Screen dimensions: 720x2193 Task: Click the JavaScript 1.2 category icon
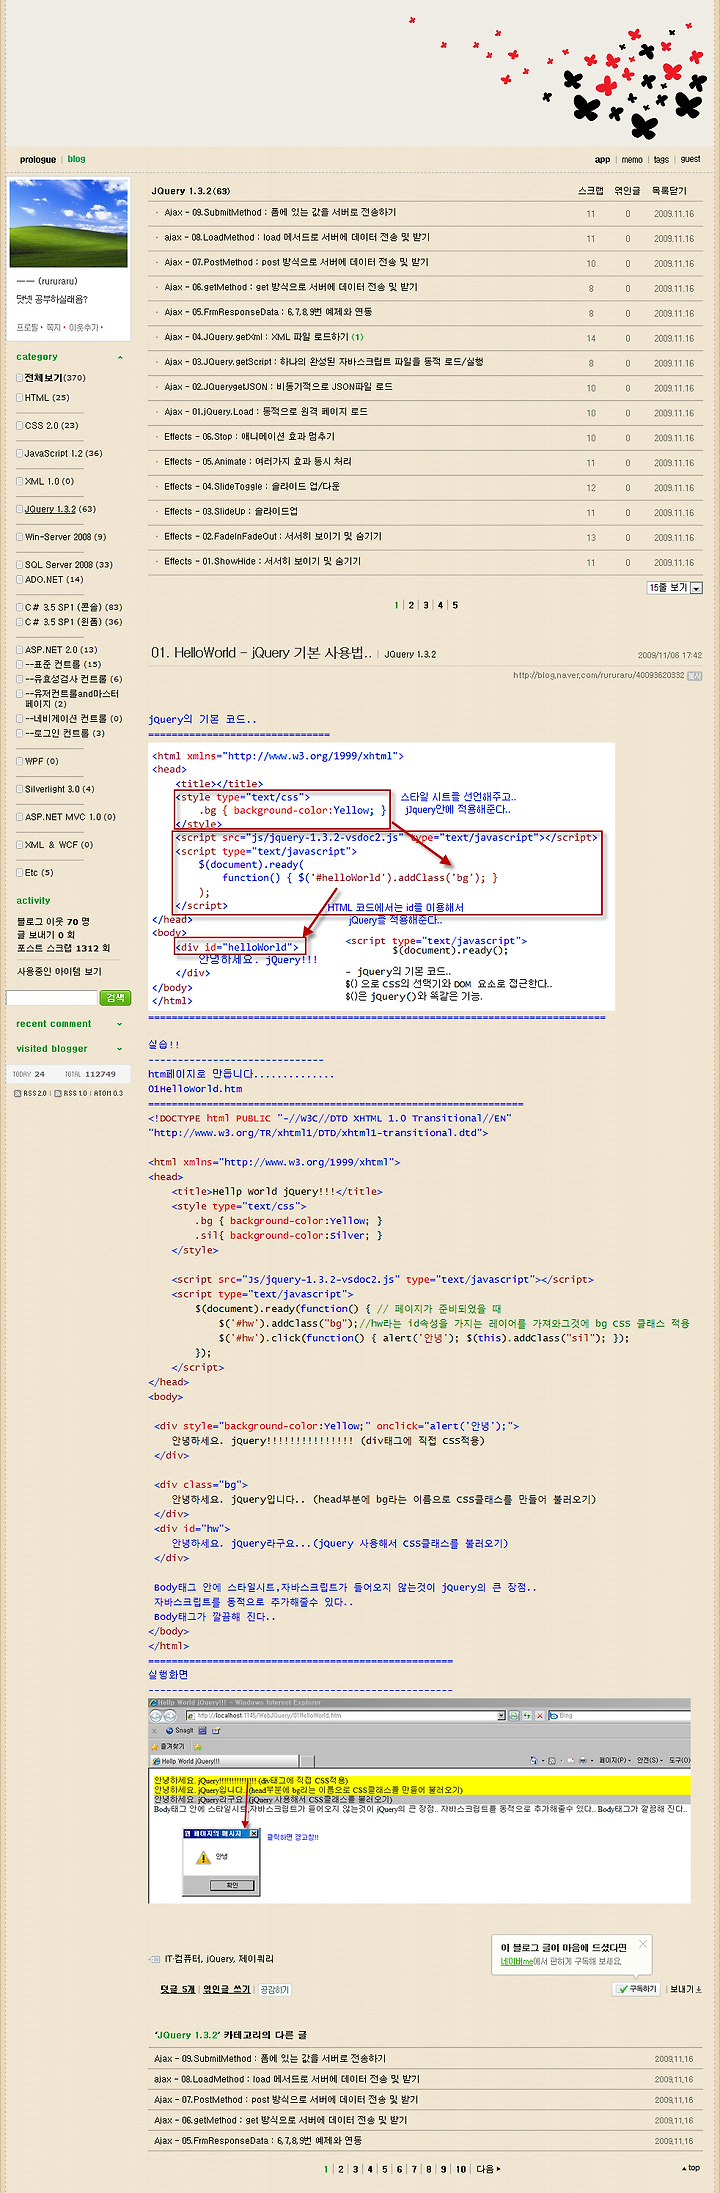tap(19, 454)
